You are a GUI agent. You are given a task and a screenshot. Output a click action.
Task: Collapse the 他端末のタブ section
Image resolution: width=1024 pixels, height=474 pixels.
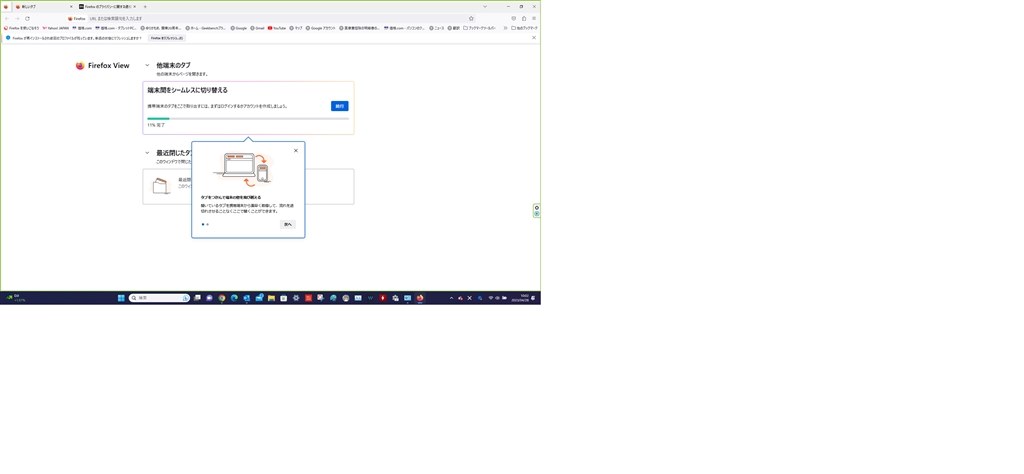click(147, 65)
